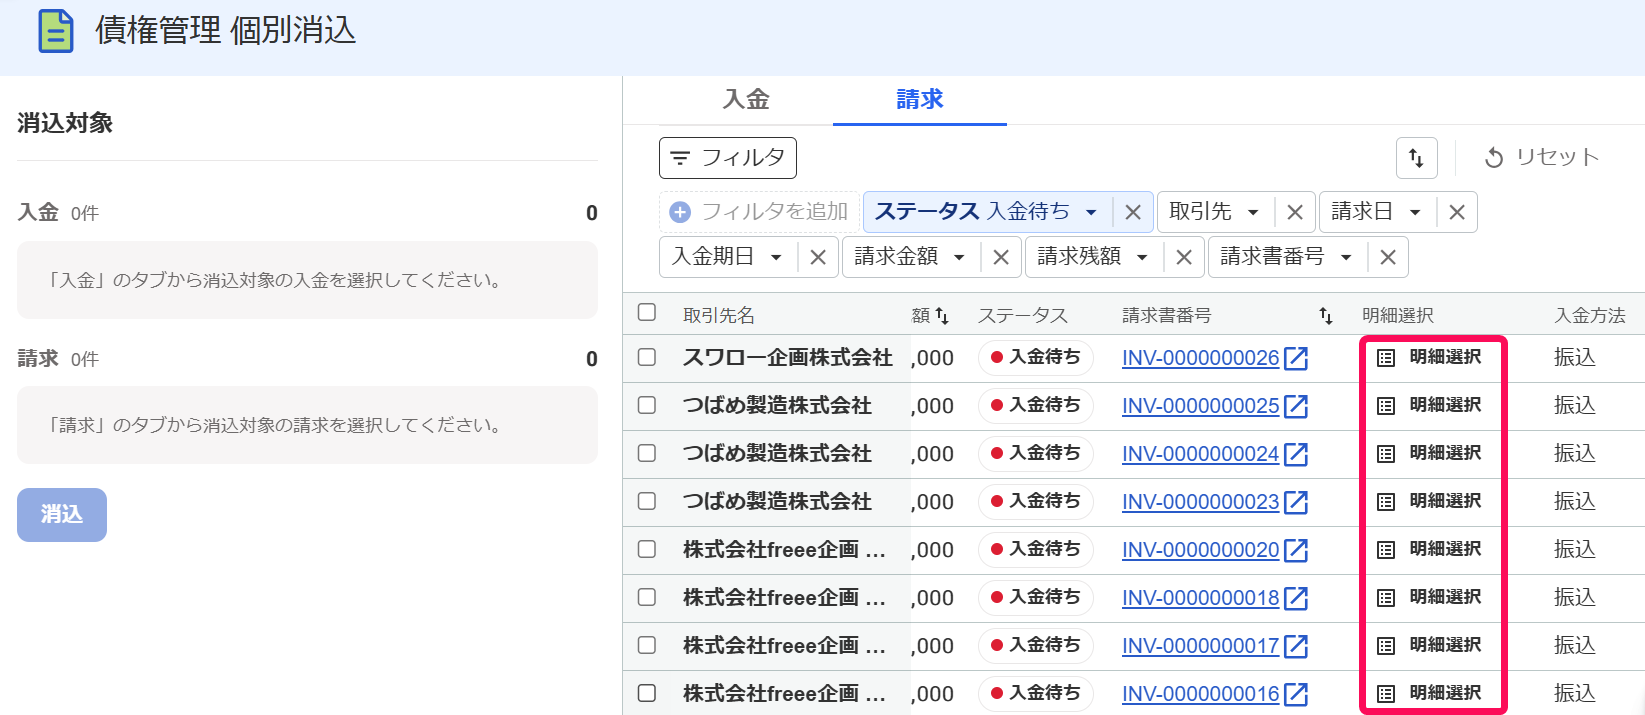Open invoice link INV-0000000020
This screenshot has height=715, width=1645.
1200,550
